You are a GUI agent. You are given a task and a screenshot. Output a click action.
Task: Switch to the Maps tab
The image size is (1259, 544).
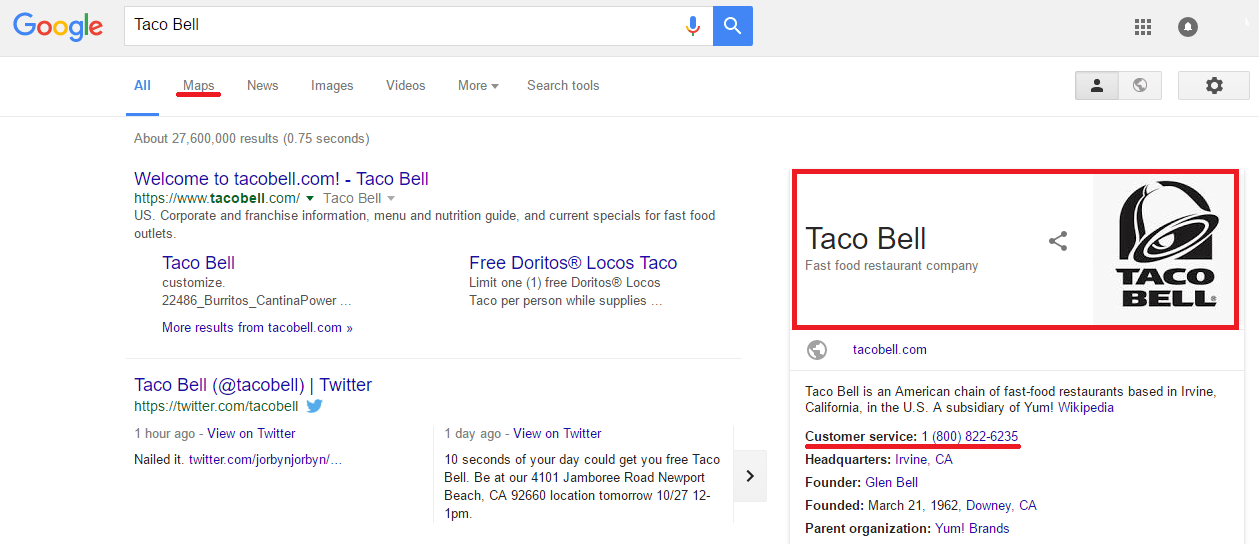199,86
